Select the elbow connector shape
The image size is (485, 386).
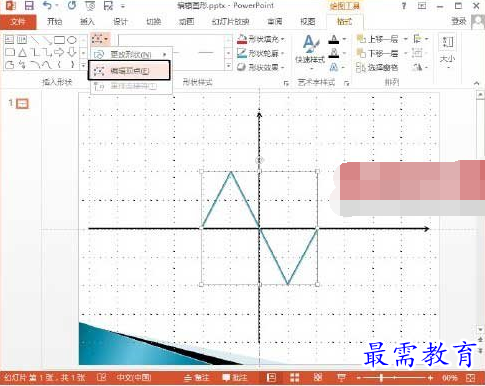(34, 52)
